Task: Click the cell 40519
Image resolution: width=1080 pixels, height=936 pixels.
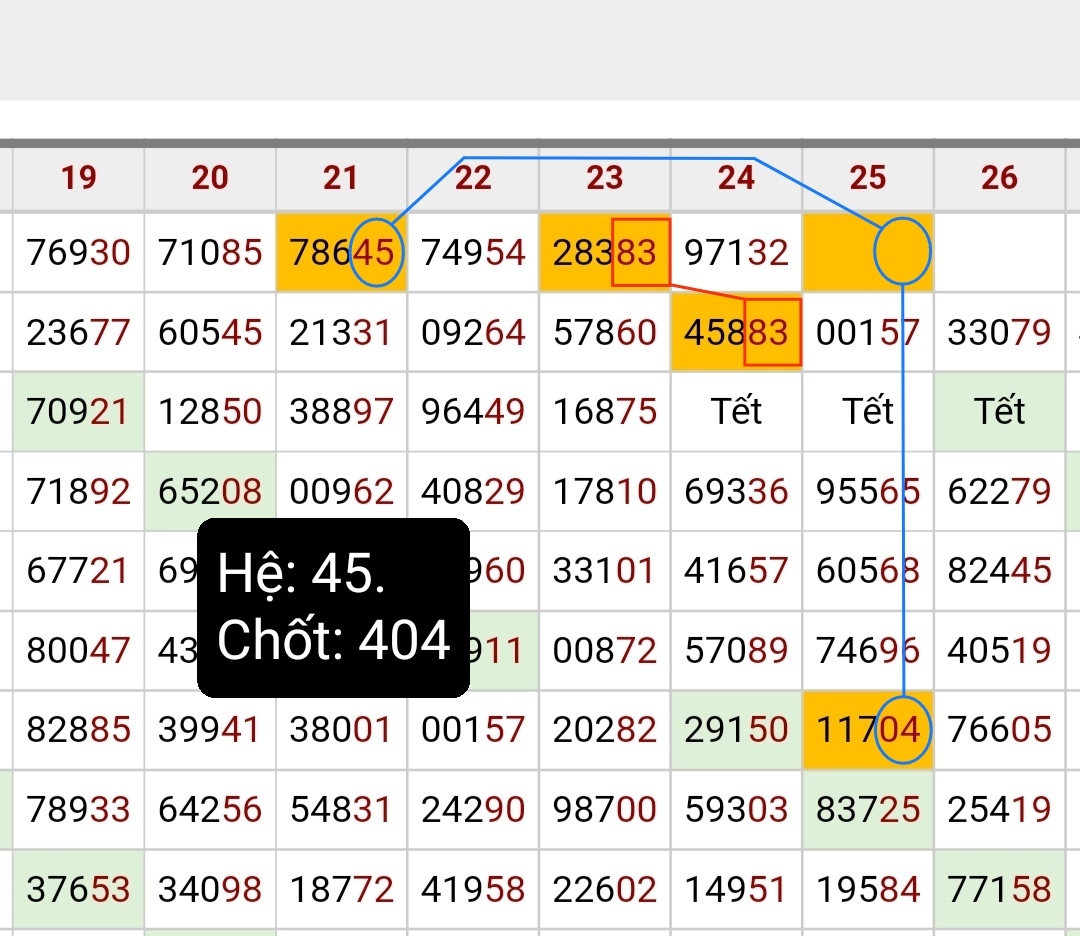Action: (999, 650)
